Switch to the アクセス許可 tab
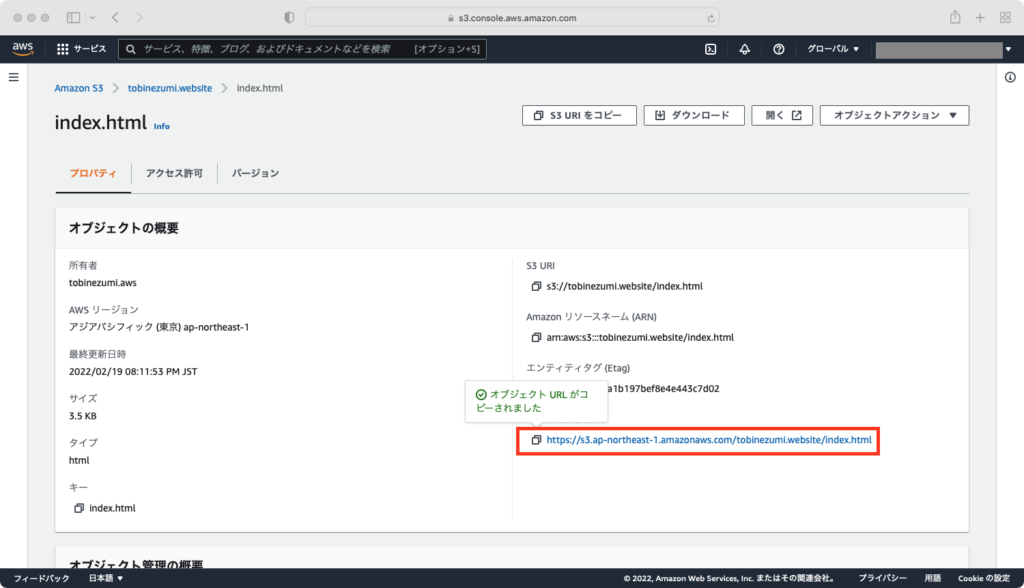1024x588 pixels. 174,173
